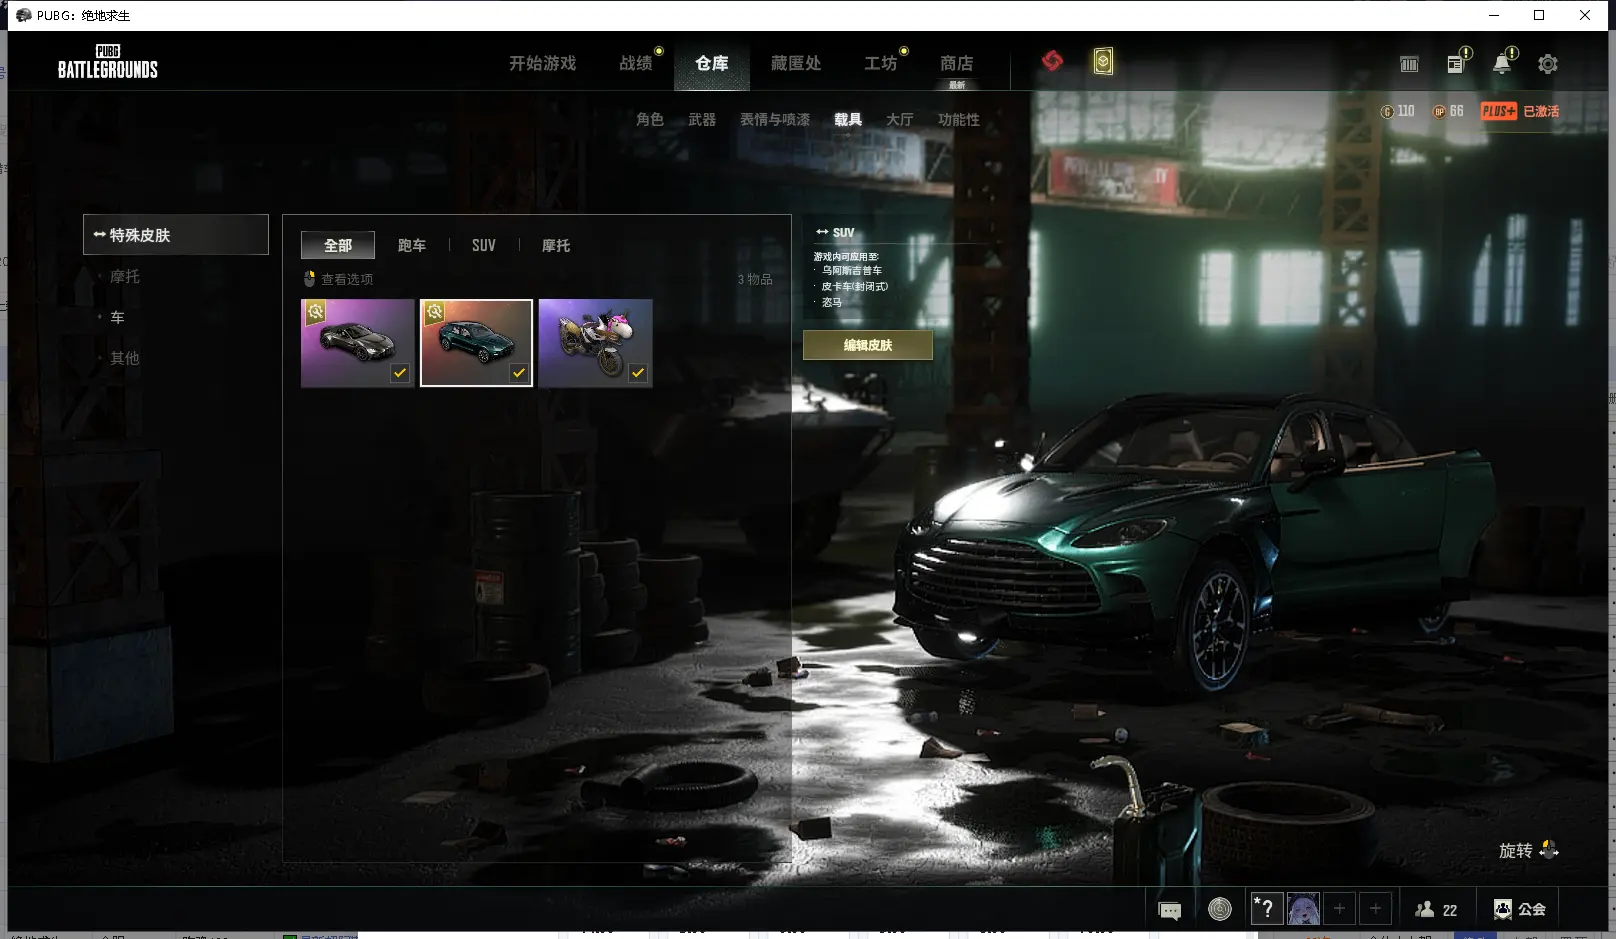Click the 编辑皮肤 button
The image size is (1616, 939).
[867, 345]
